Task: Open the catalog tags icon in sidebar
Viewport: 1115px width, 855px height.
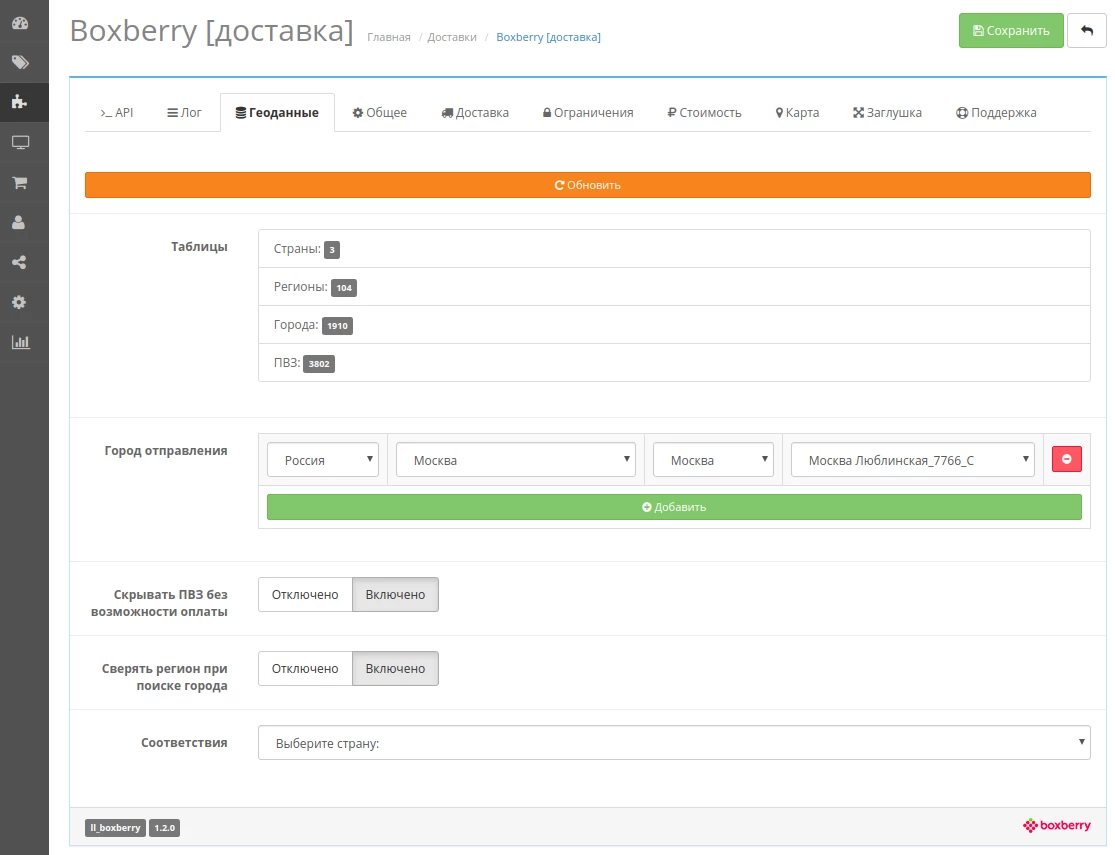Action: 20,63
